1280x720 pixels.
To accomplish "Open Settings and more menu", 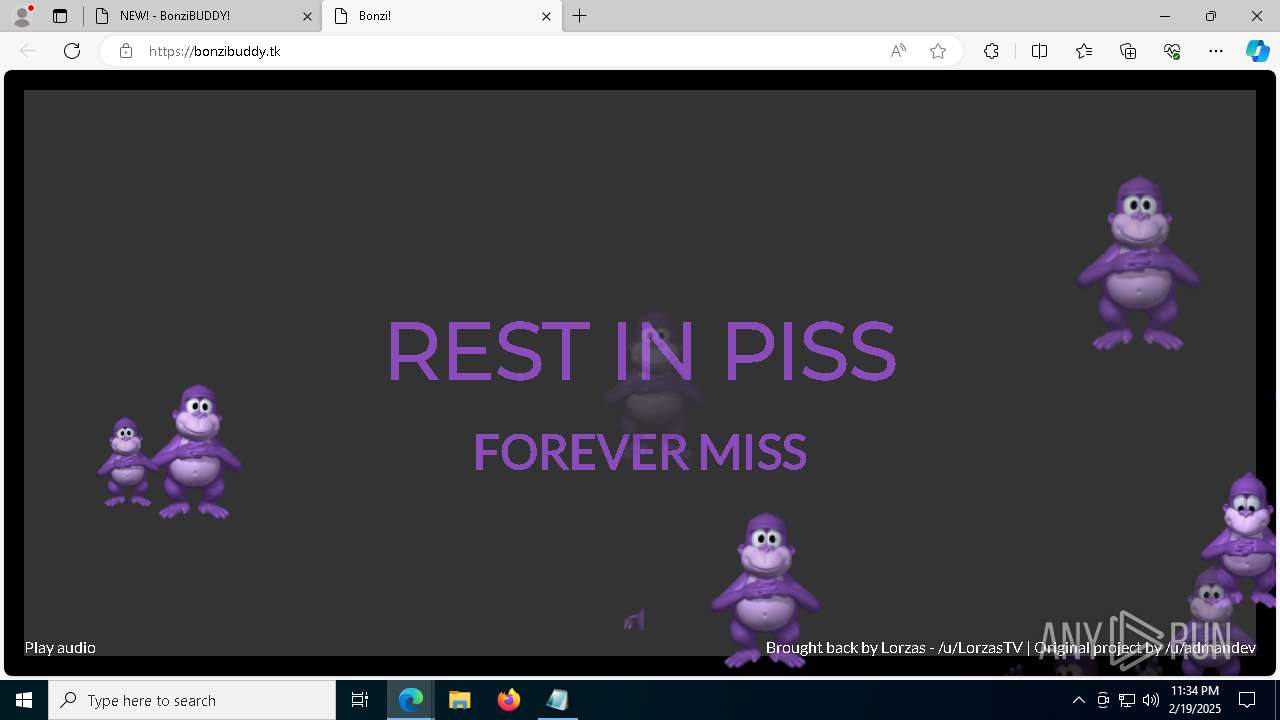I will 1216,51.
